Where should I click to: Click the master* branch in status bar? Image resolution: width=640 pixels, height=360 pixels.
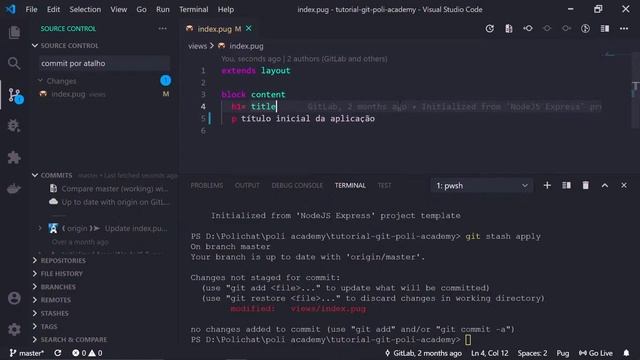[27, 353]
